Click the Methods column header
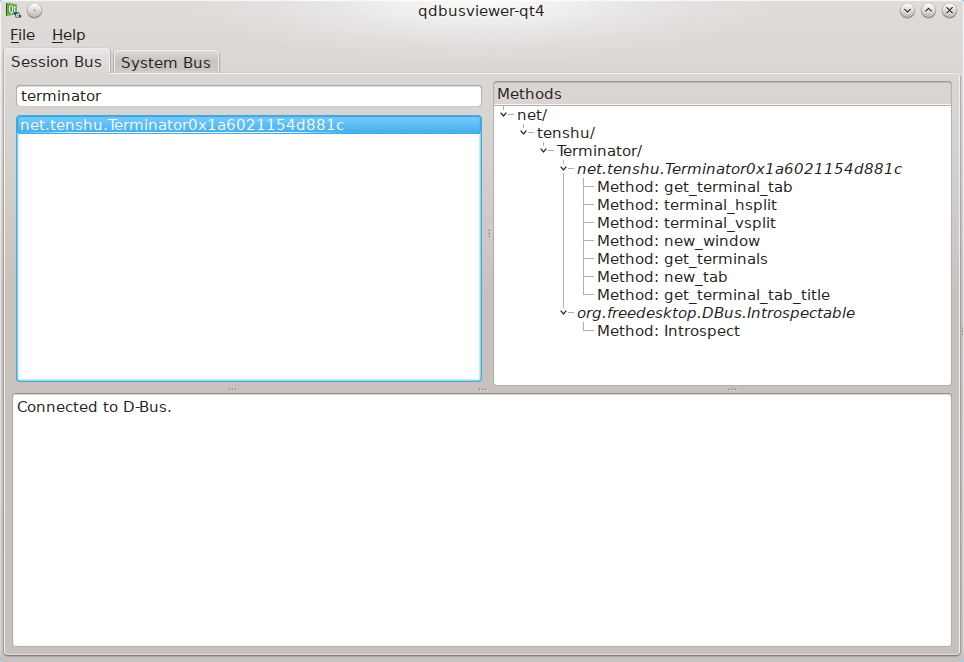Screen dimensions: 964x662 pos(722,94)
